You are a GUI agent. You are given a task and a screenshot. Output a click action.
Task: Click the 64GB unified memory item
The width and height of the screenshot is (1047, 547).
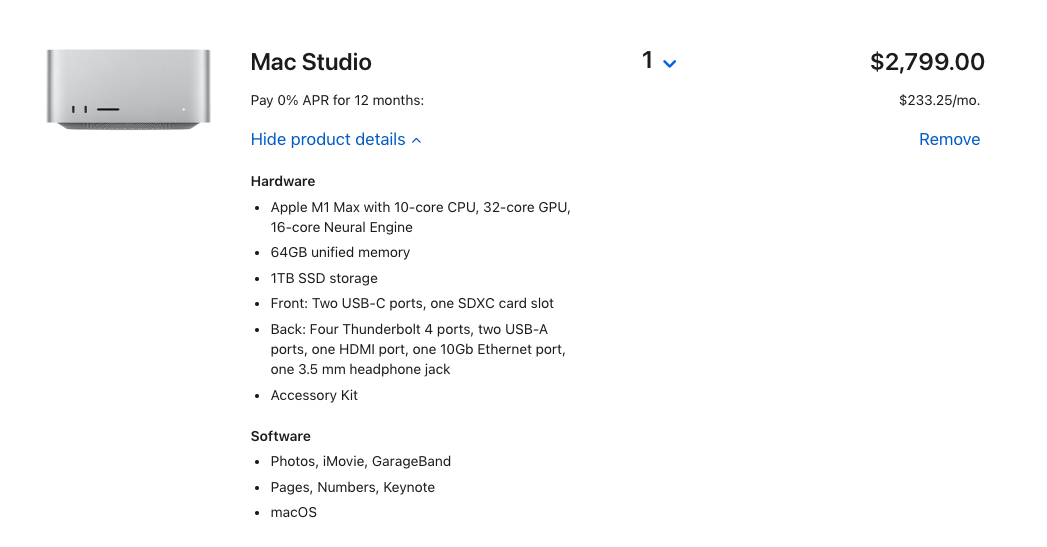tap(340, 253)
